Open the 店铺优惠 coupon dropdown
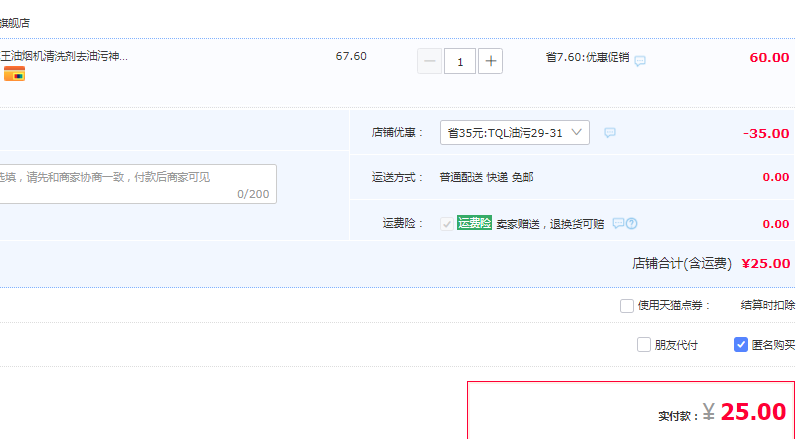Image resolution: width=808 pixels, height=439 pixels. (515, 132)
